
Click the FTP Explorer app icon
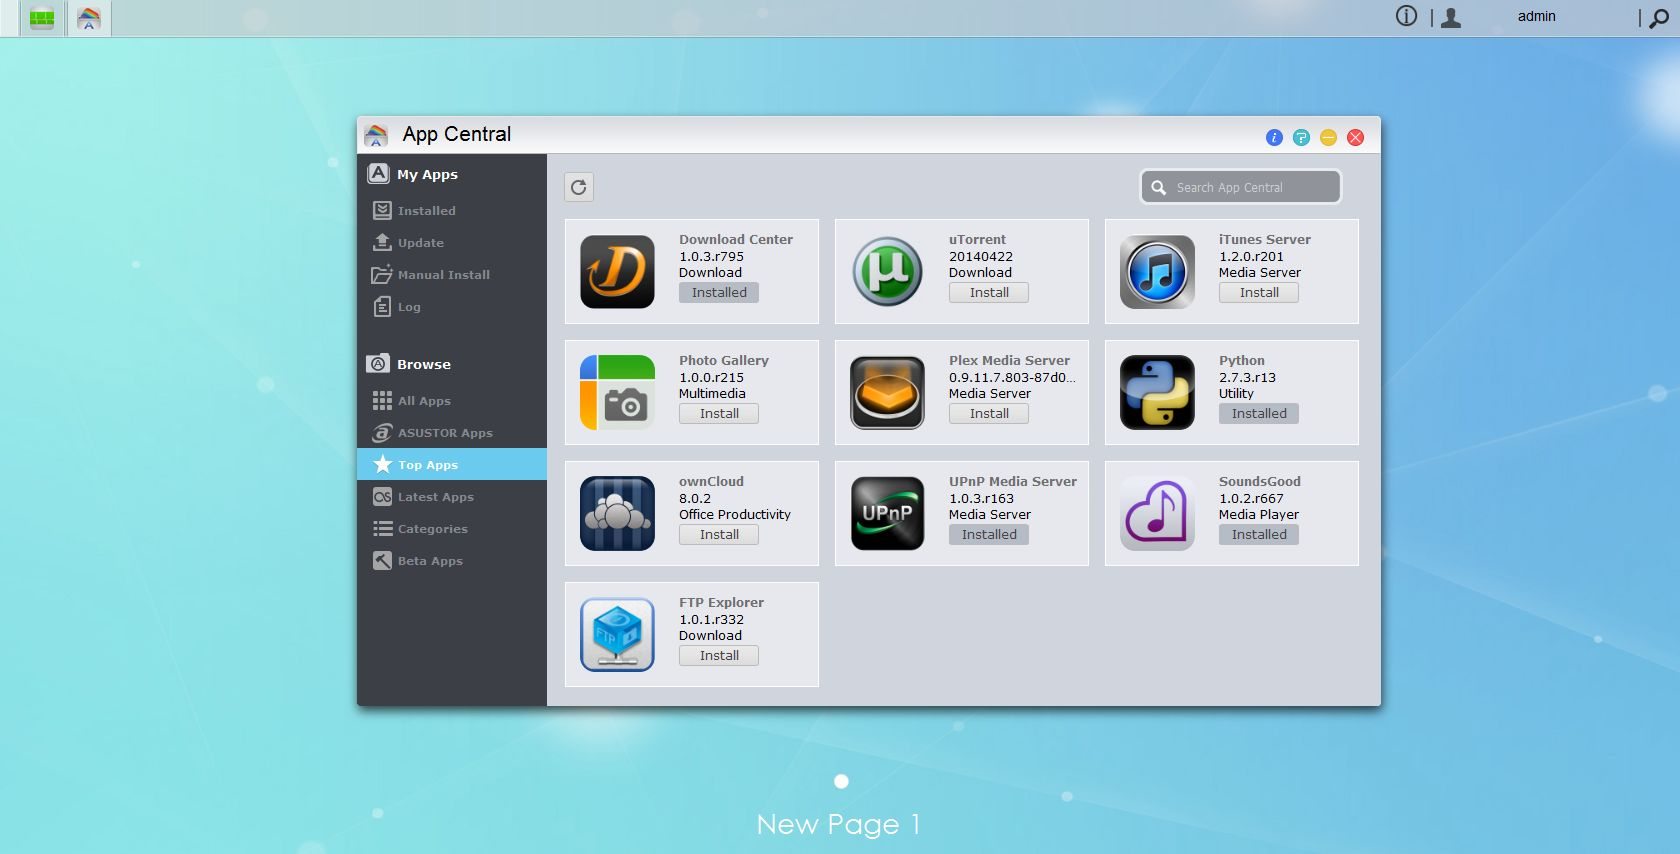coord(617,635)
